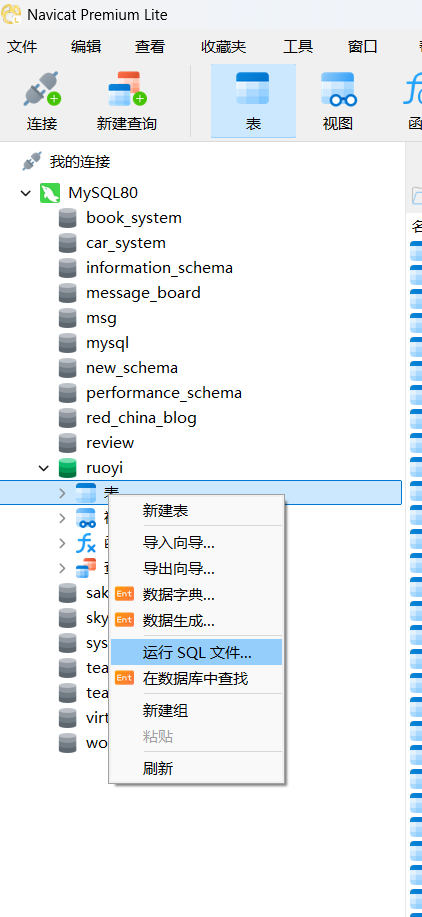Screen dimensions: 422x917
Task: Click the message_board database icon
Action: tap(68, 293)
